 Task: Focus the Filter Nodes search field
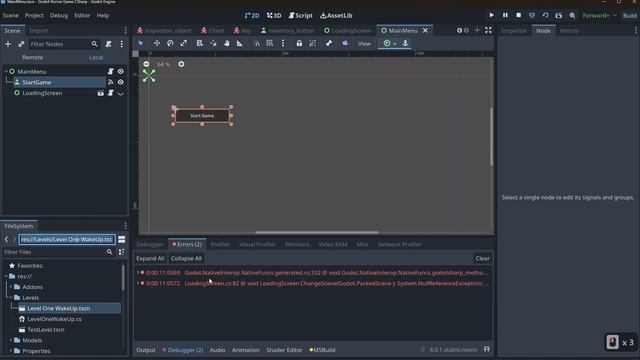point(64,44)
